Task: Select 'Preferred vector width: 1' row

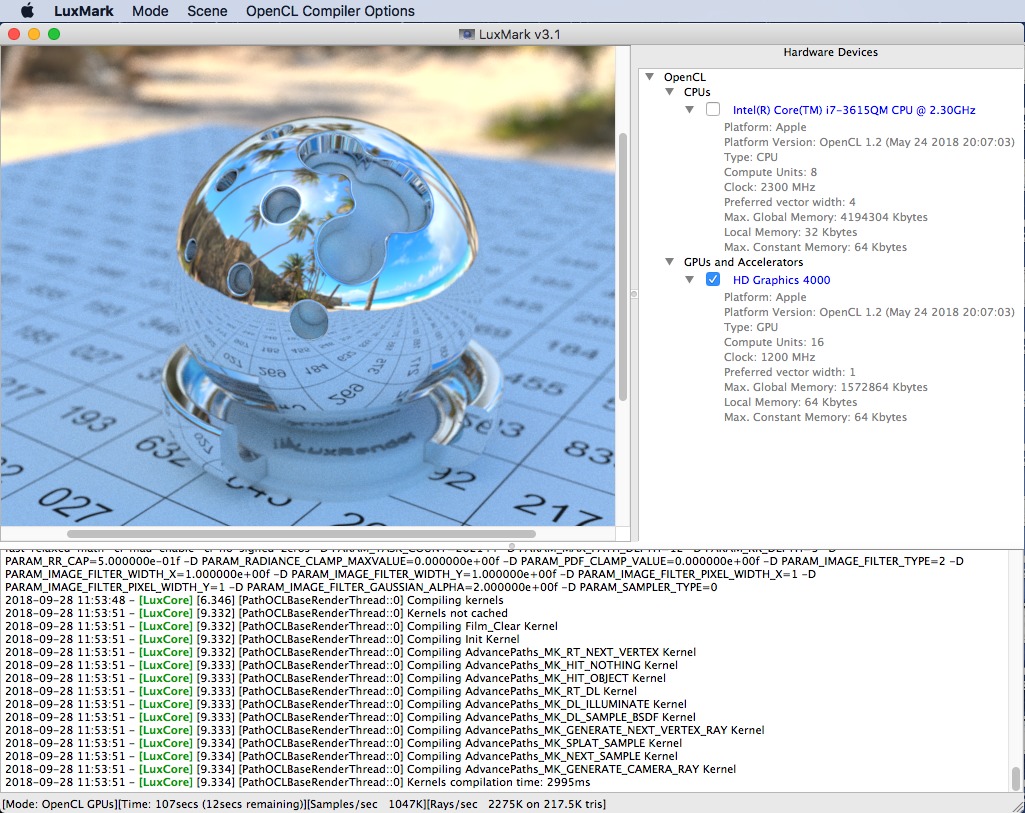Action: click(x=789, y=372)
